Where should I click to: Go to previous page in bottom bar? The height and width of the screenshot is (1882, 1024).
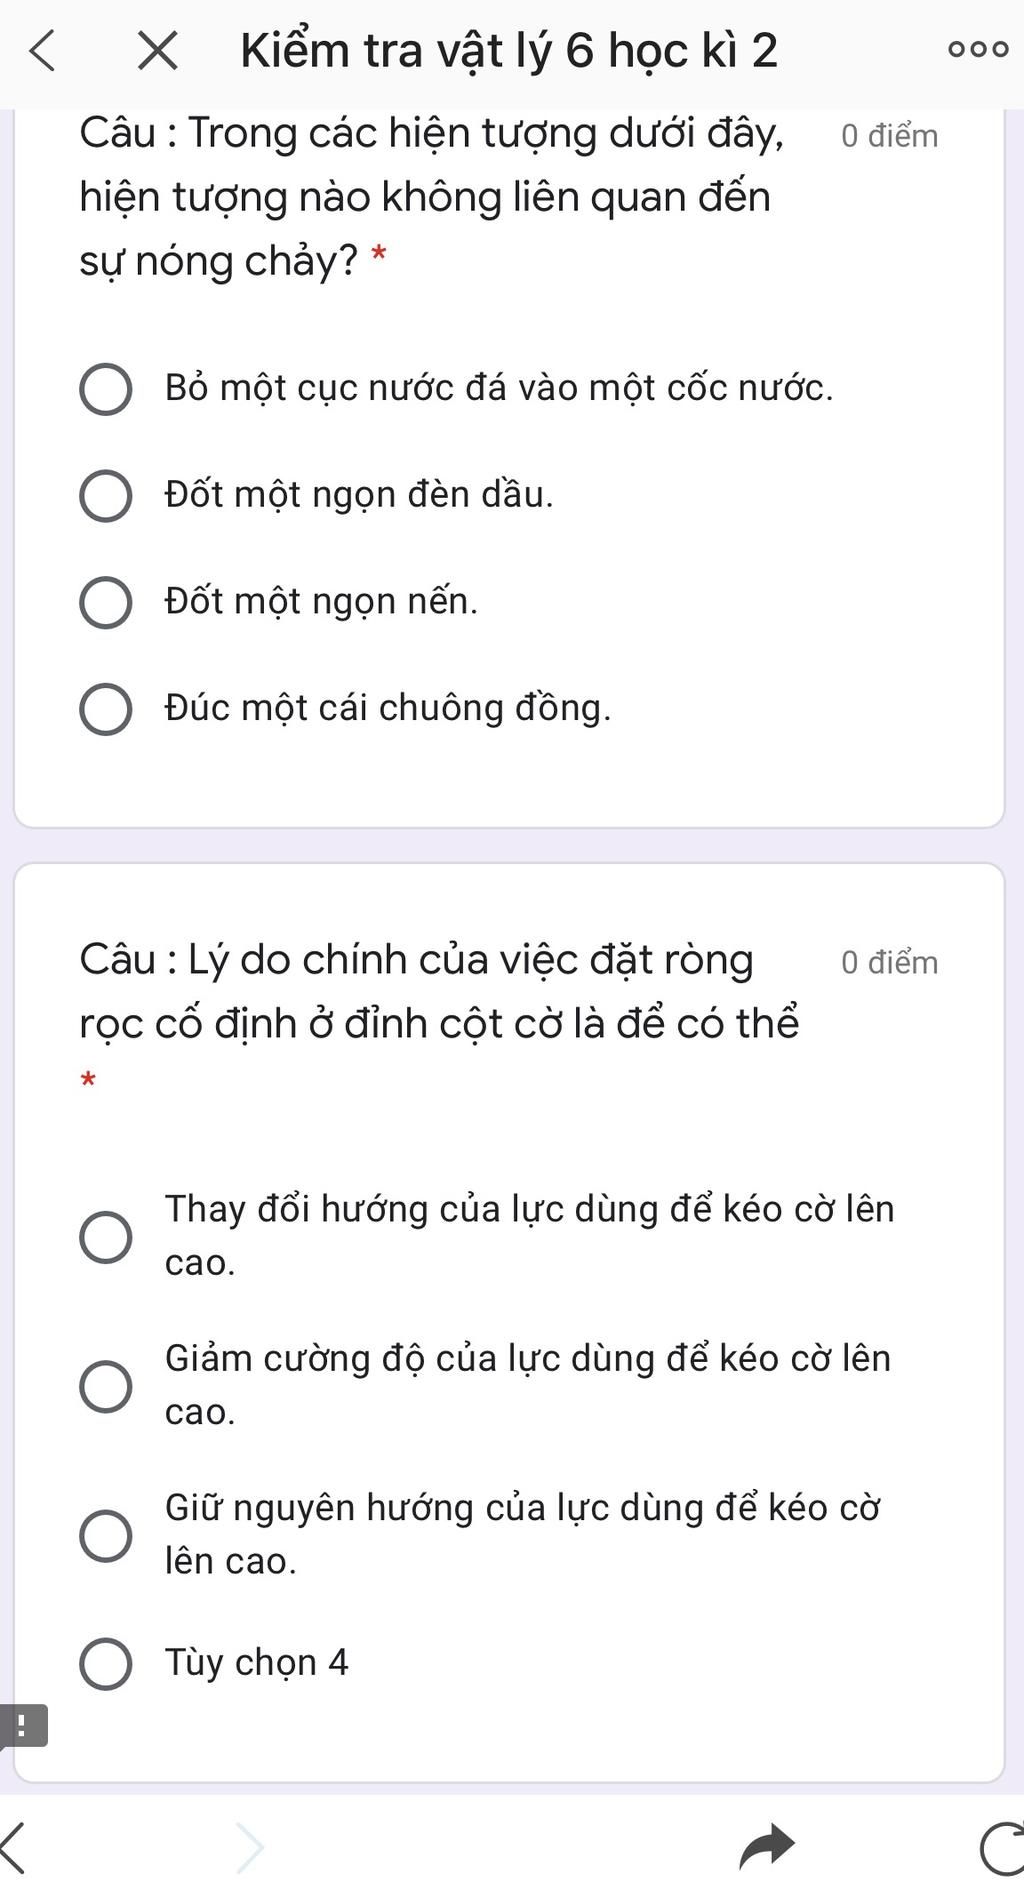click(x=14, y=1847)
